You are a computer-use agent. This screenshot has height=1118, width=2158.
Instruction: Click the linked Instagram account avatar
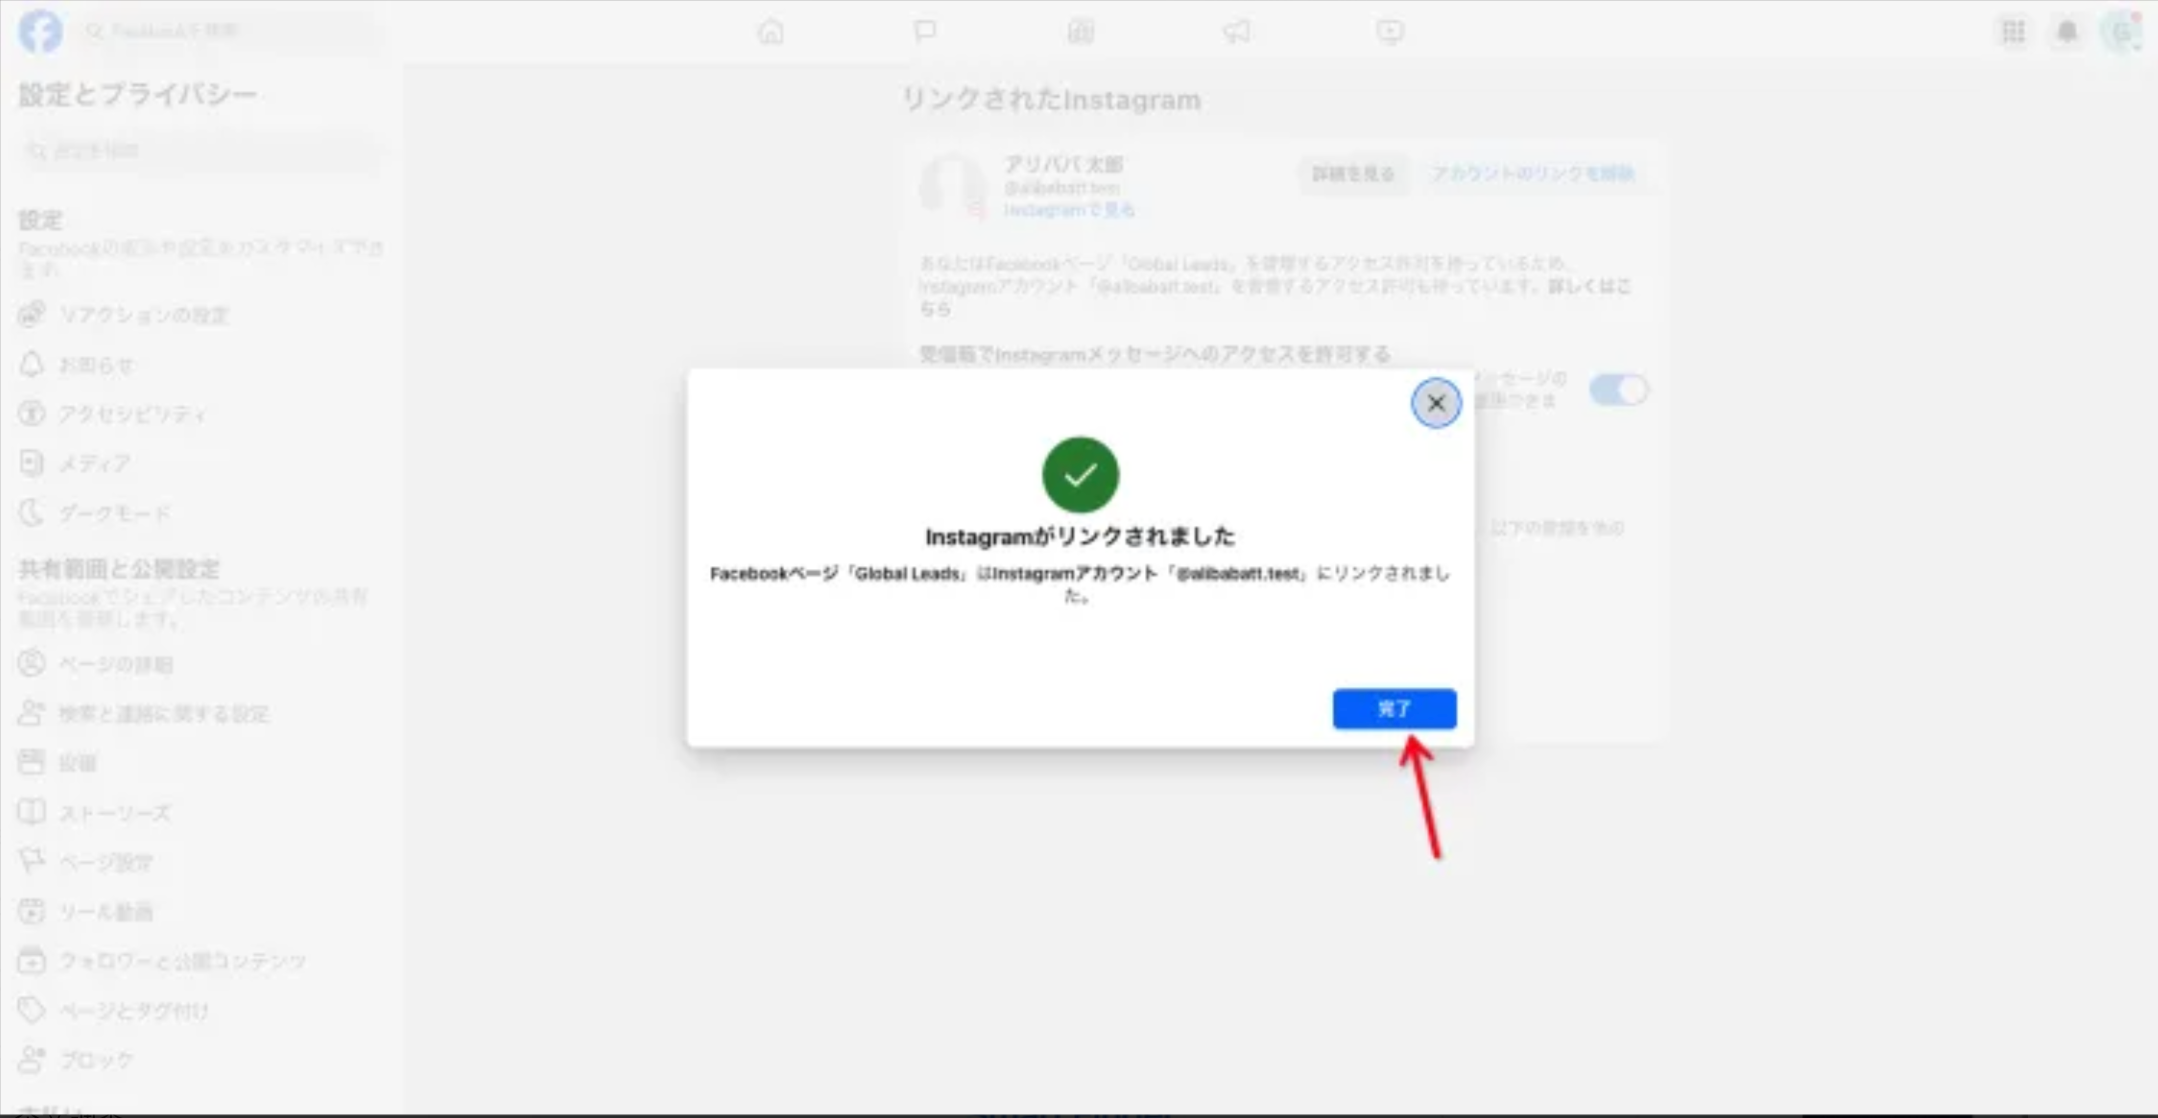[x=952, y=186]
